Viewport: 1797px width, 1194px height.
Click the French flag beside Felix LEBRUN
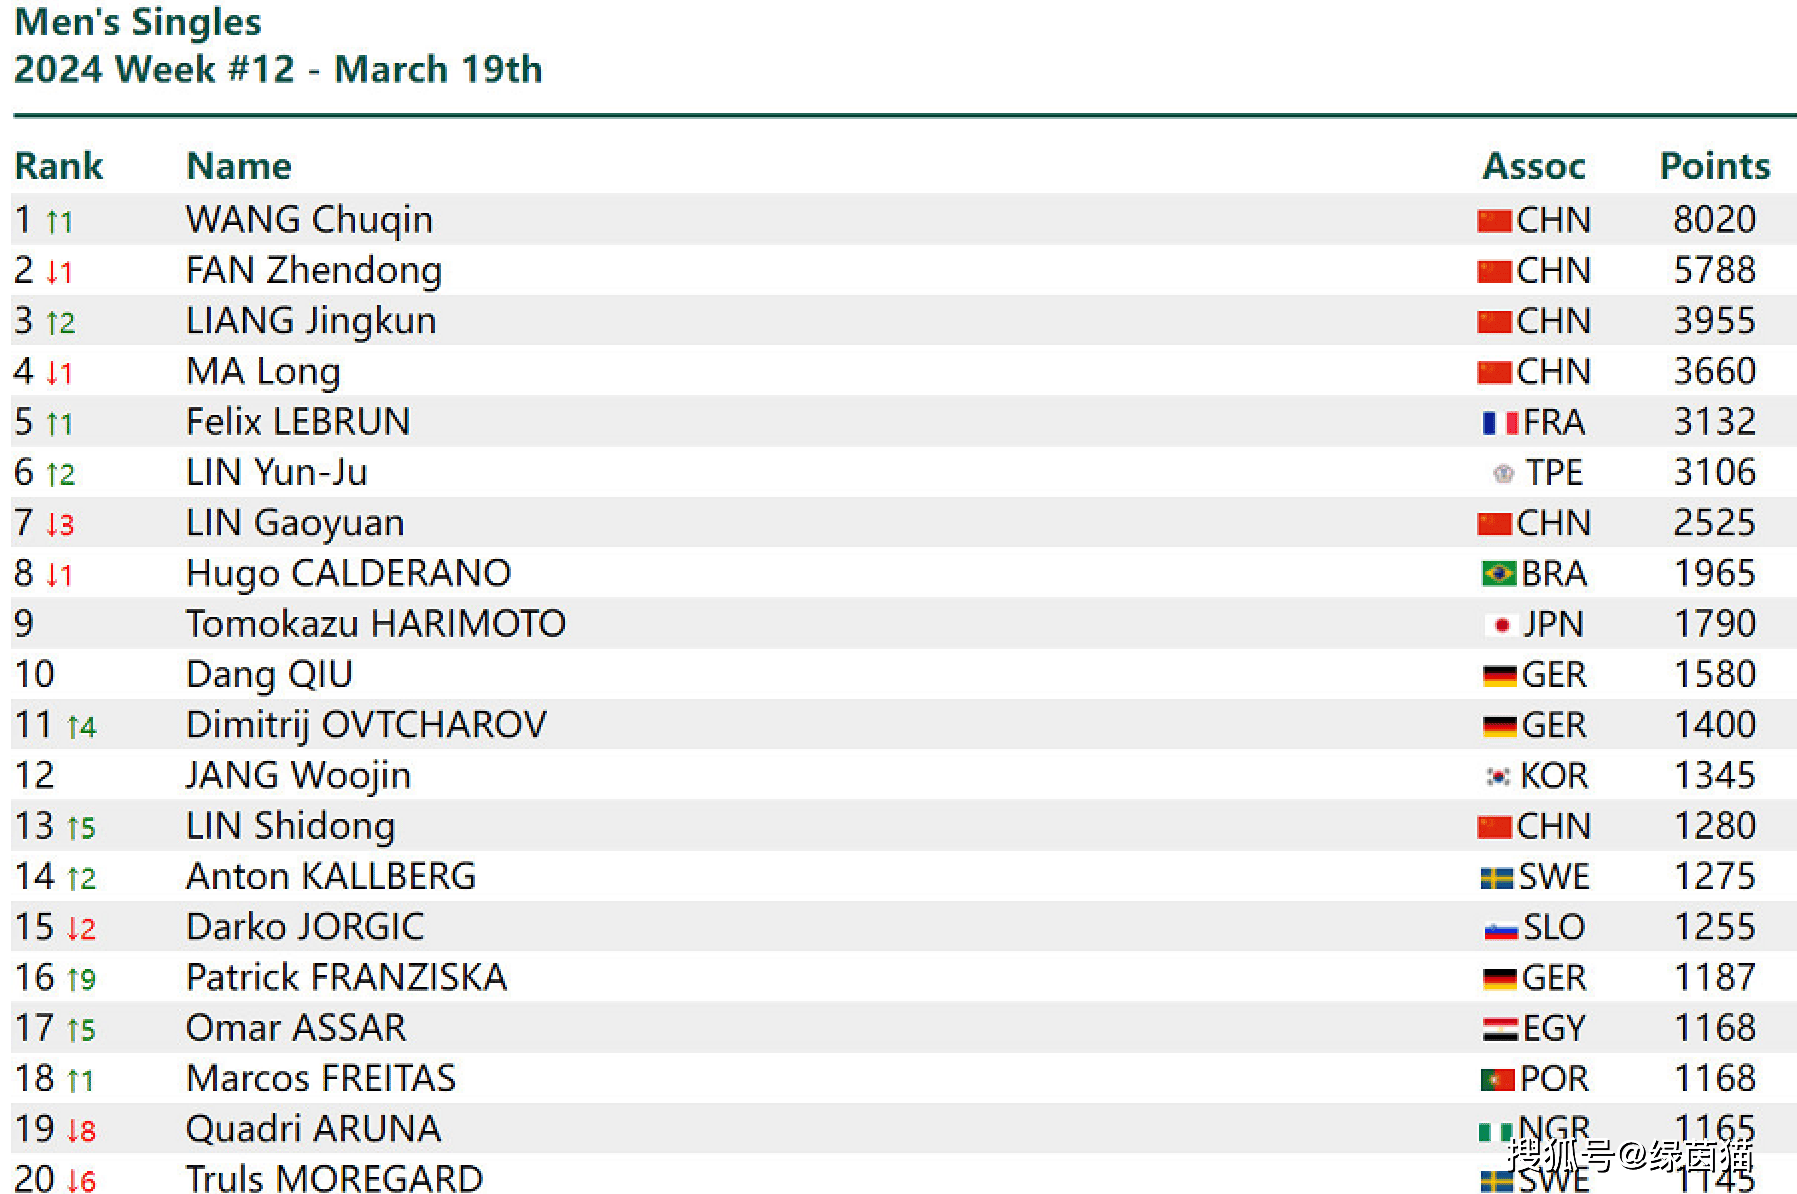pos(1500,423)
